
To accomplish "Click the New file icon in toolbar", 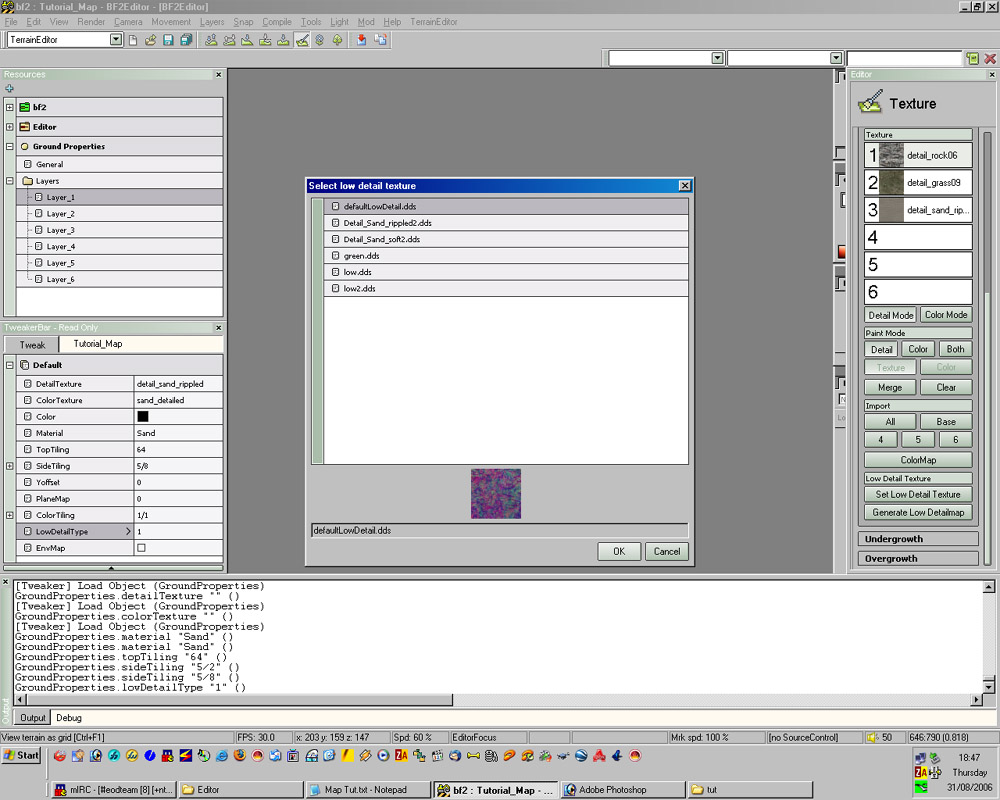I will coord(133,40).
